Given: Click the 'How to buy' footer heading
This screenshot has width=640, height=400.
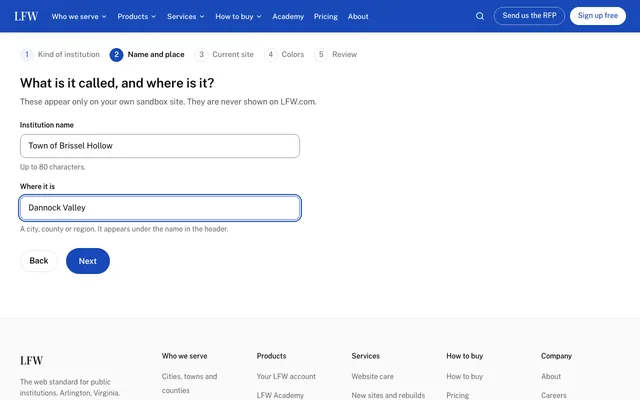Looking at the screenshot, I should 464,356.
